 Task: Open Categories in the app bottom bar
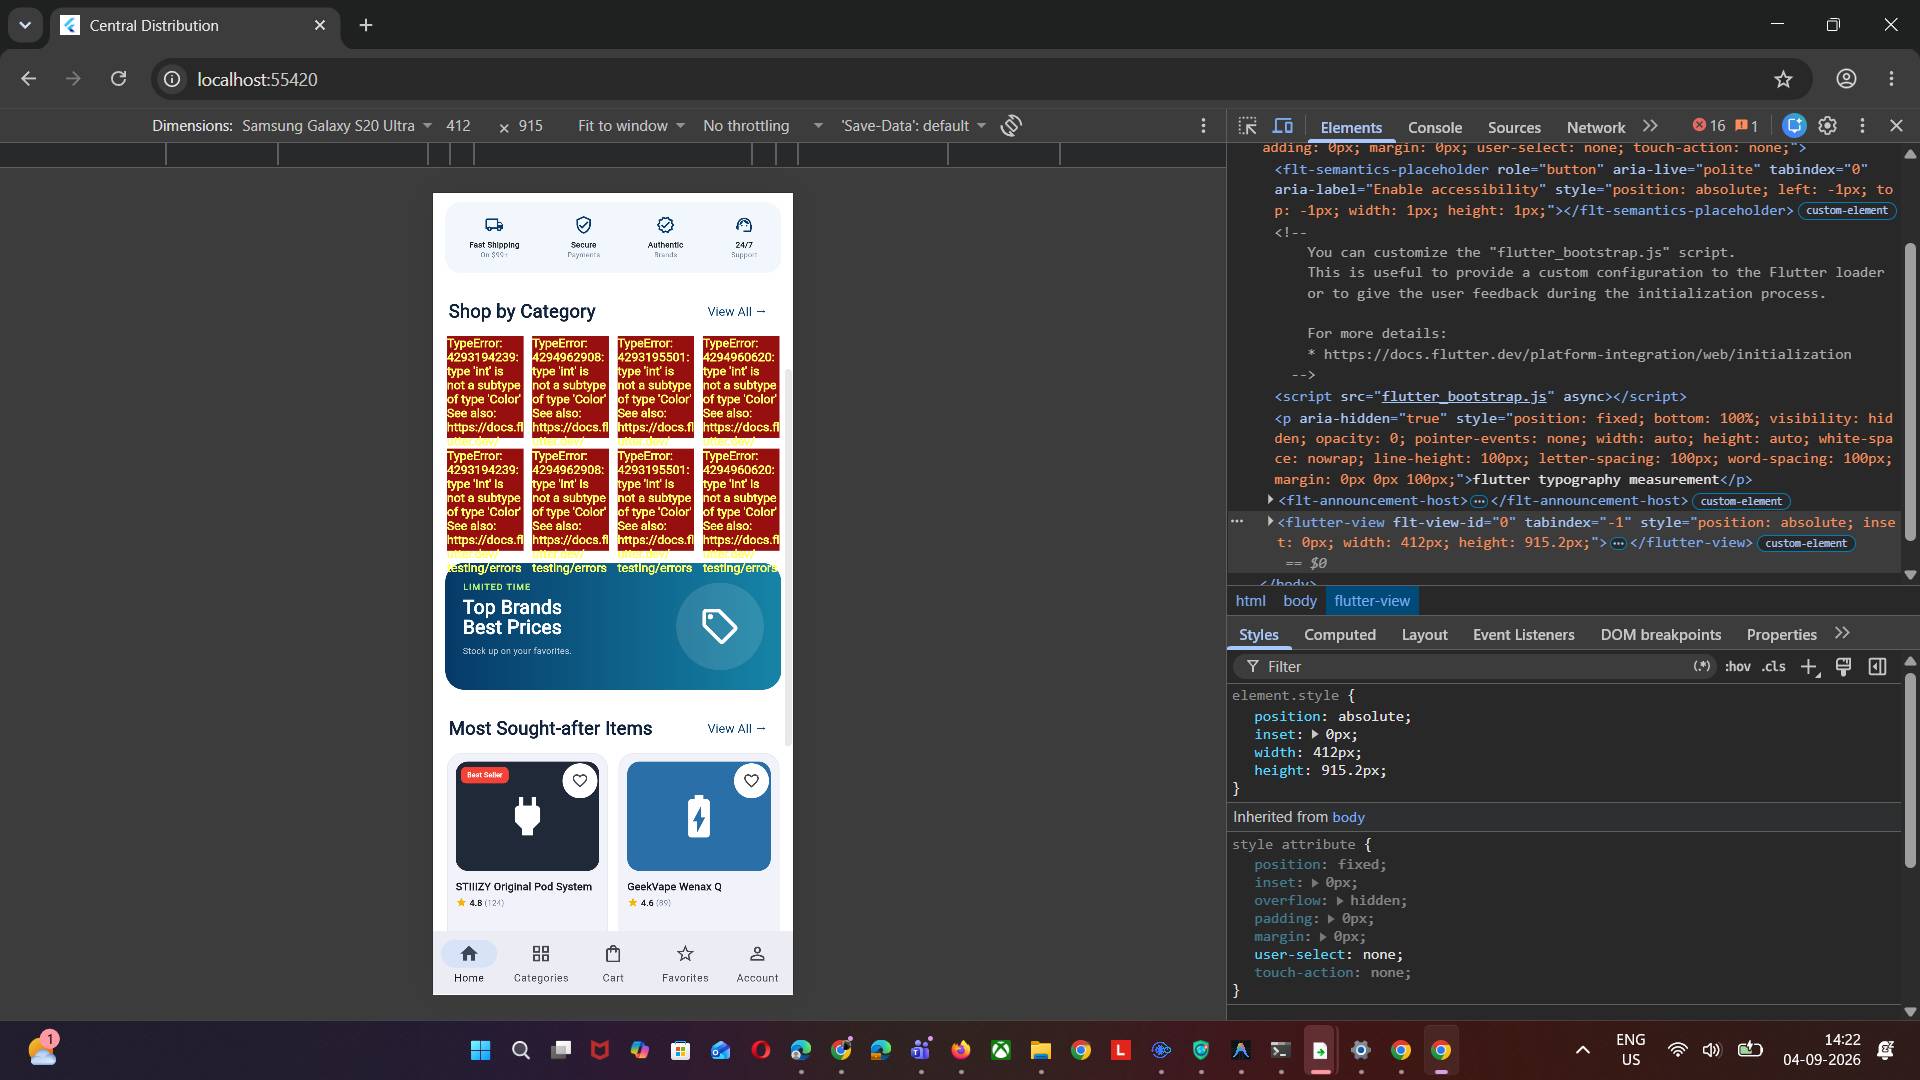(x=541, y=963)
